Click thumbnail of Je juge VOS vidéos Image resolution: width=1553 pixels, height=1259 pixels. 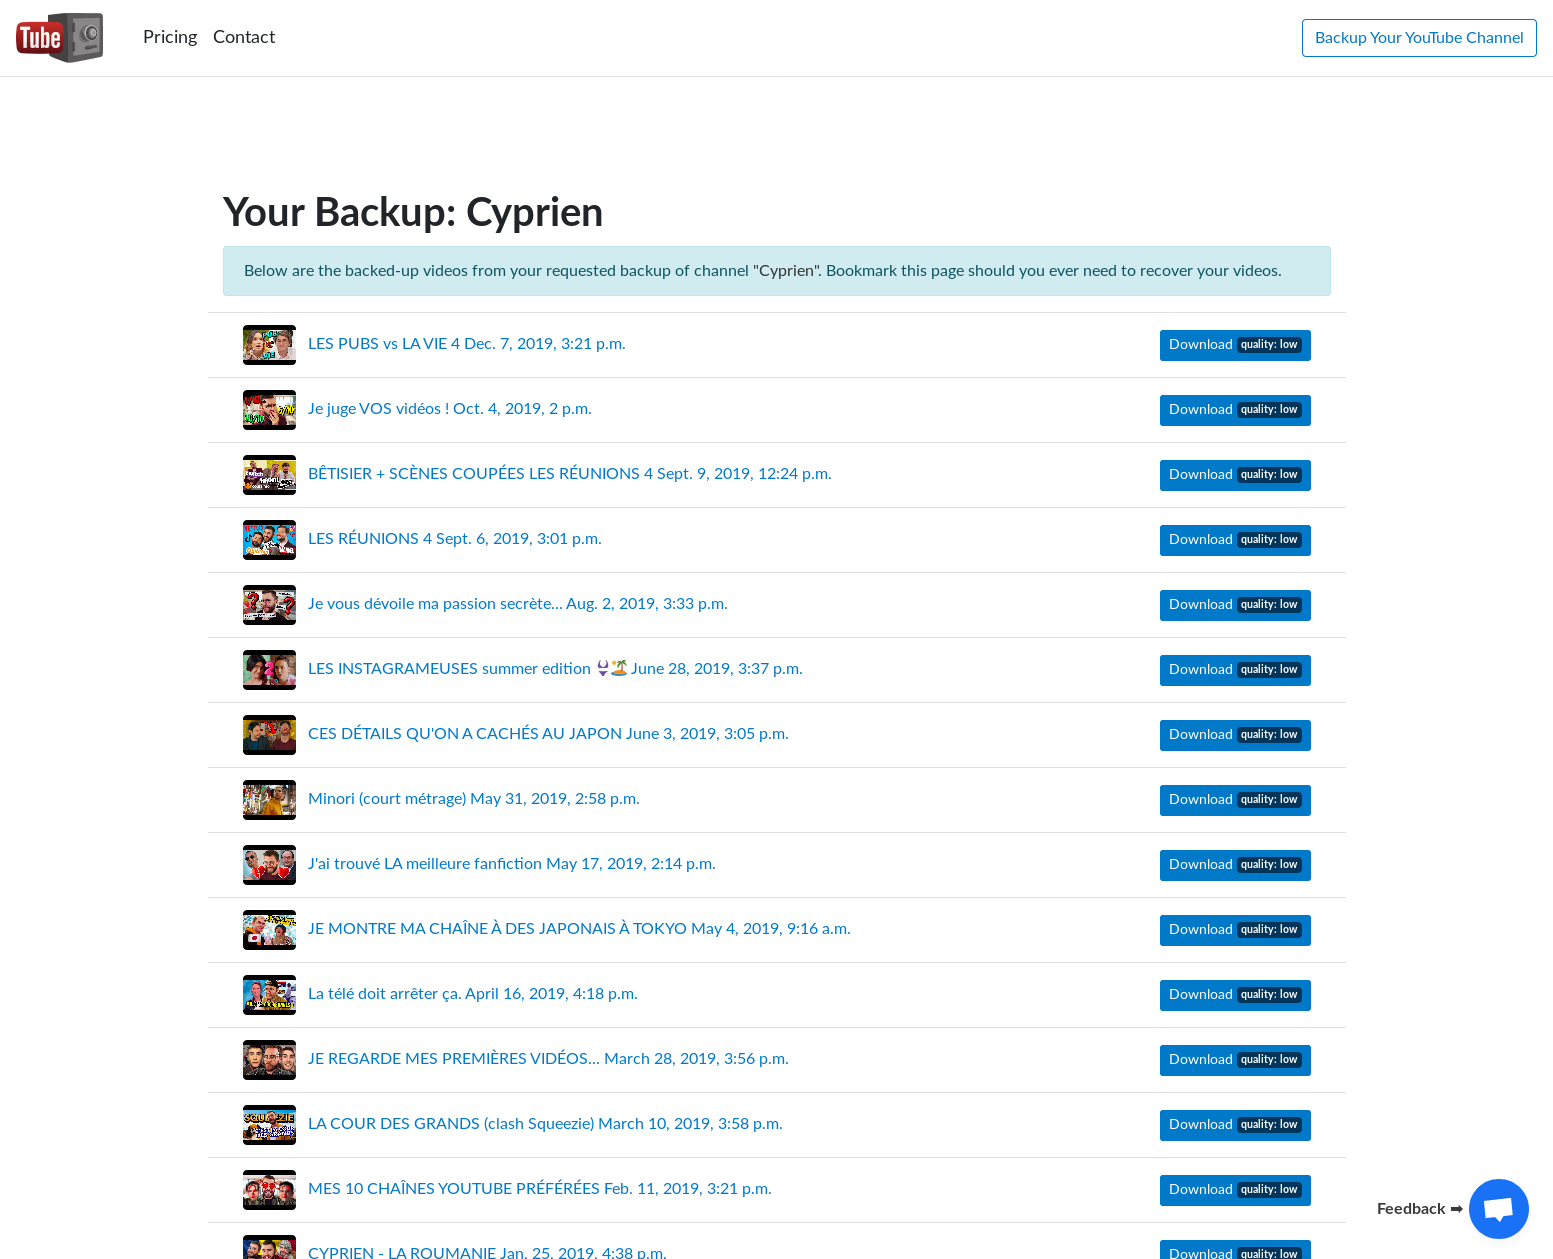269,410
